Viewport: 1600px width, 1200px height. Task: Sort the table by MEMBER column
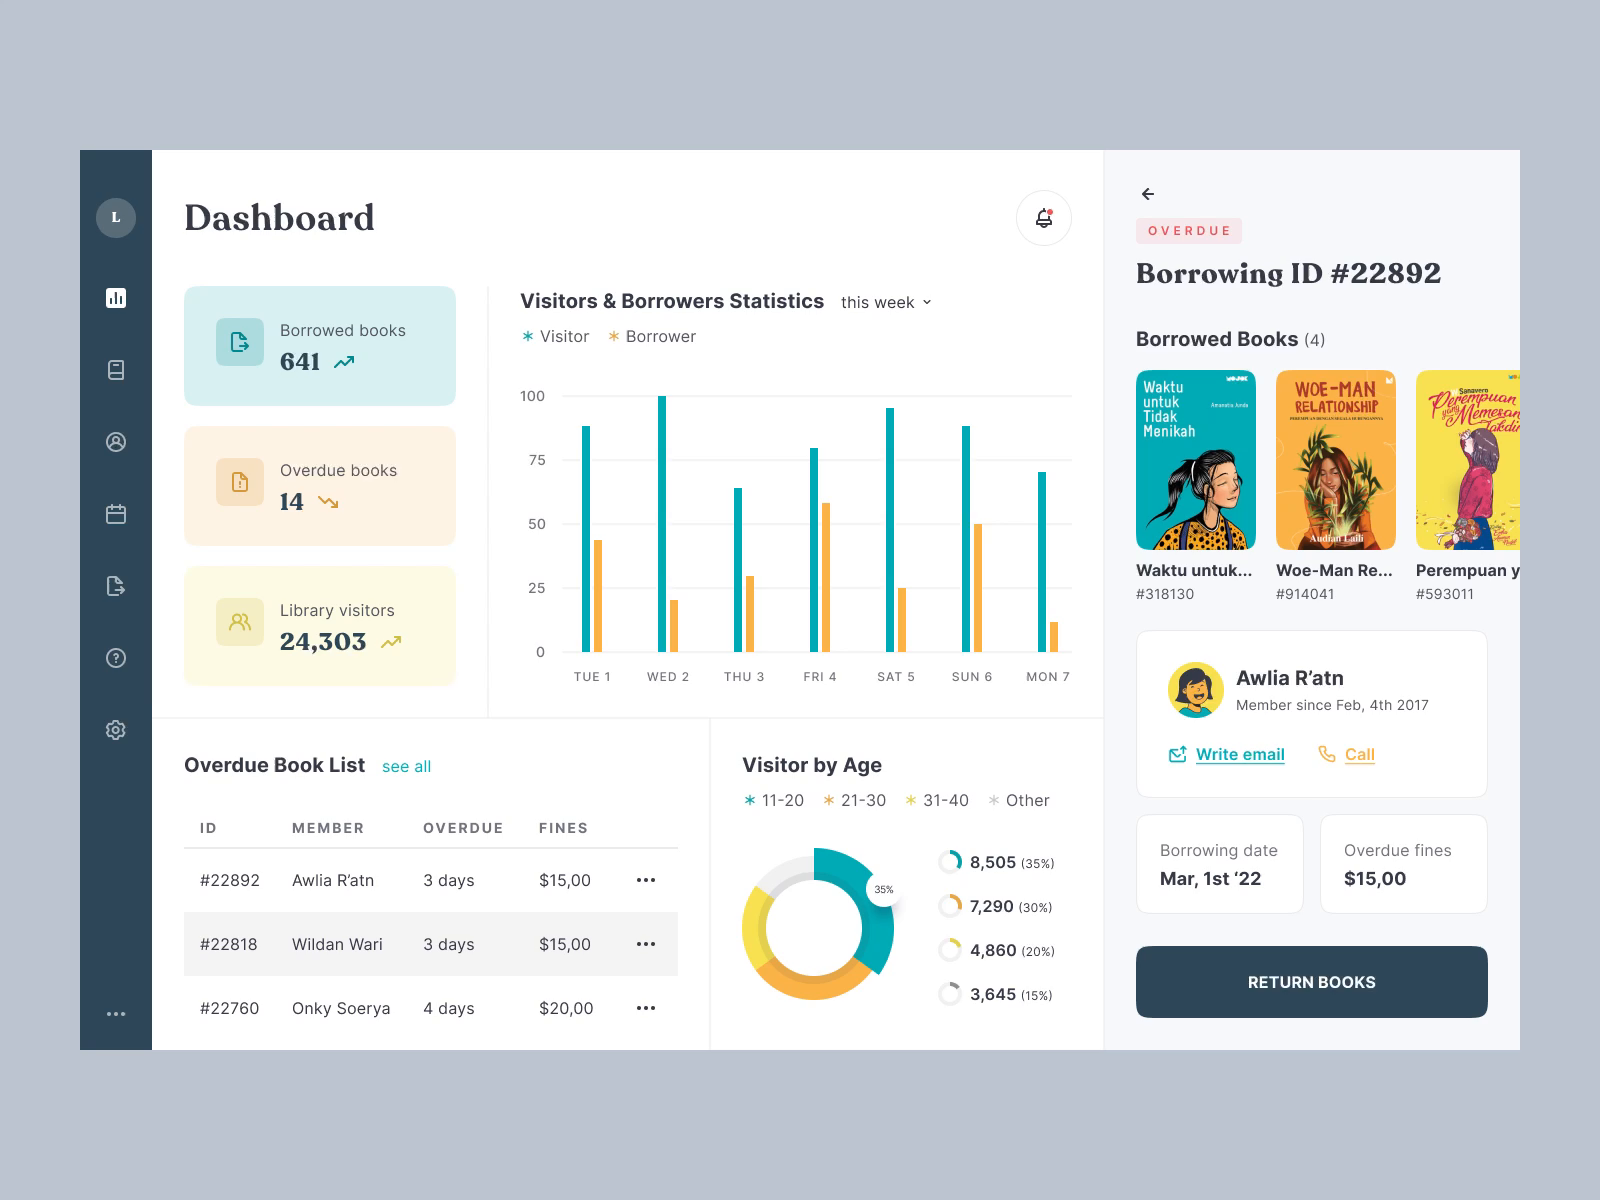328,828
